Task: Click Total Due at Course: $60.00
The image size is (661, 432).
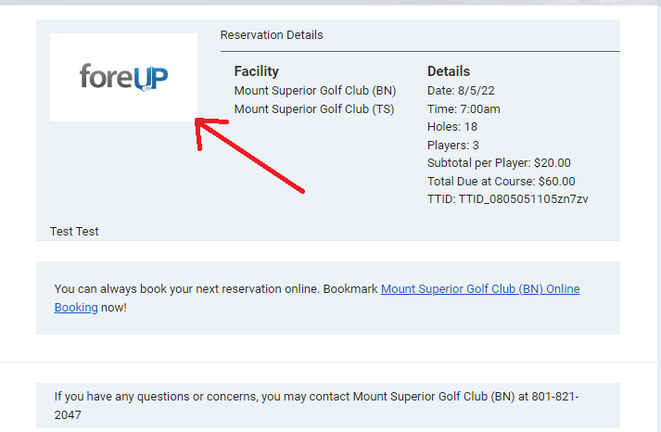Action: [501, 181]
